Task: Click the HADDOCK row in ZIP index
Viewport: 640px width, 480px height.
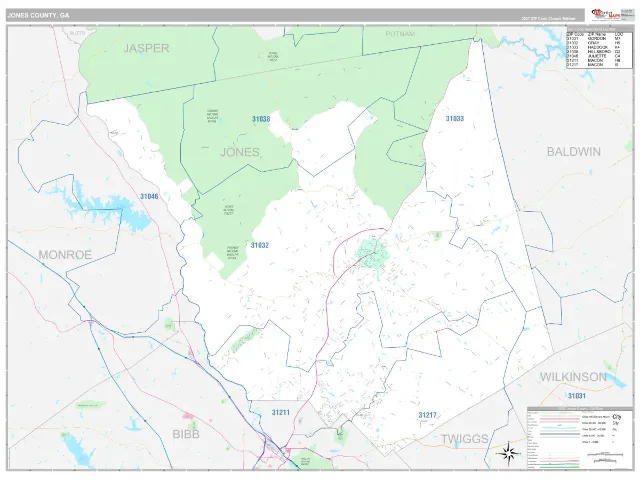Action: [x=595, y=47]
